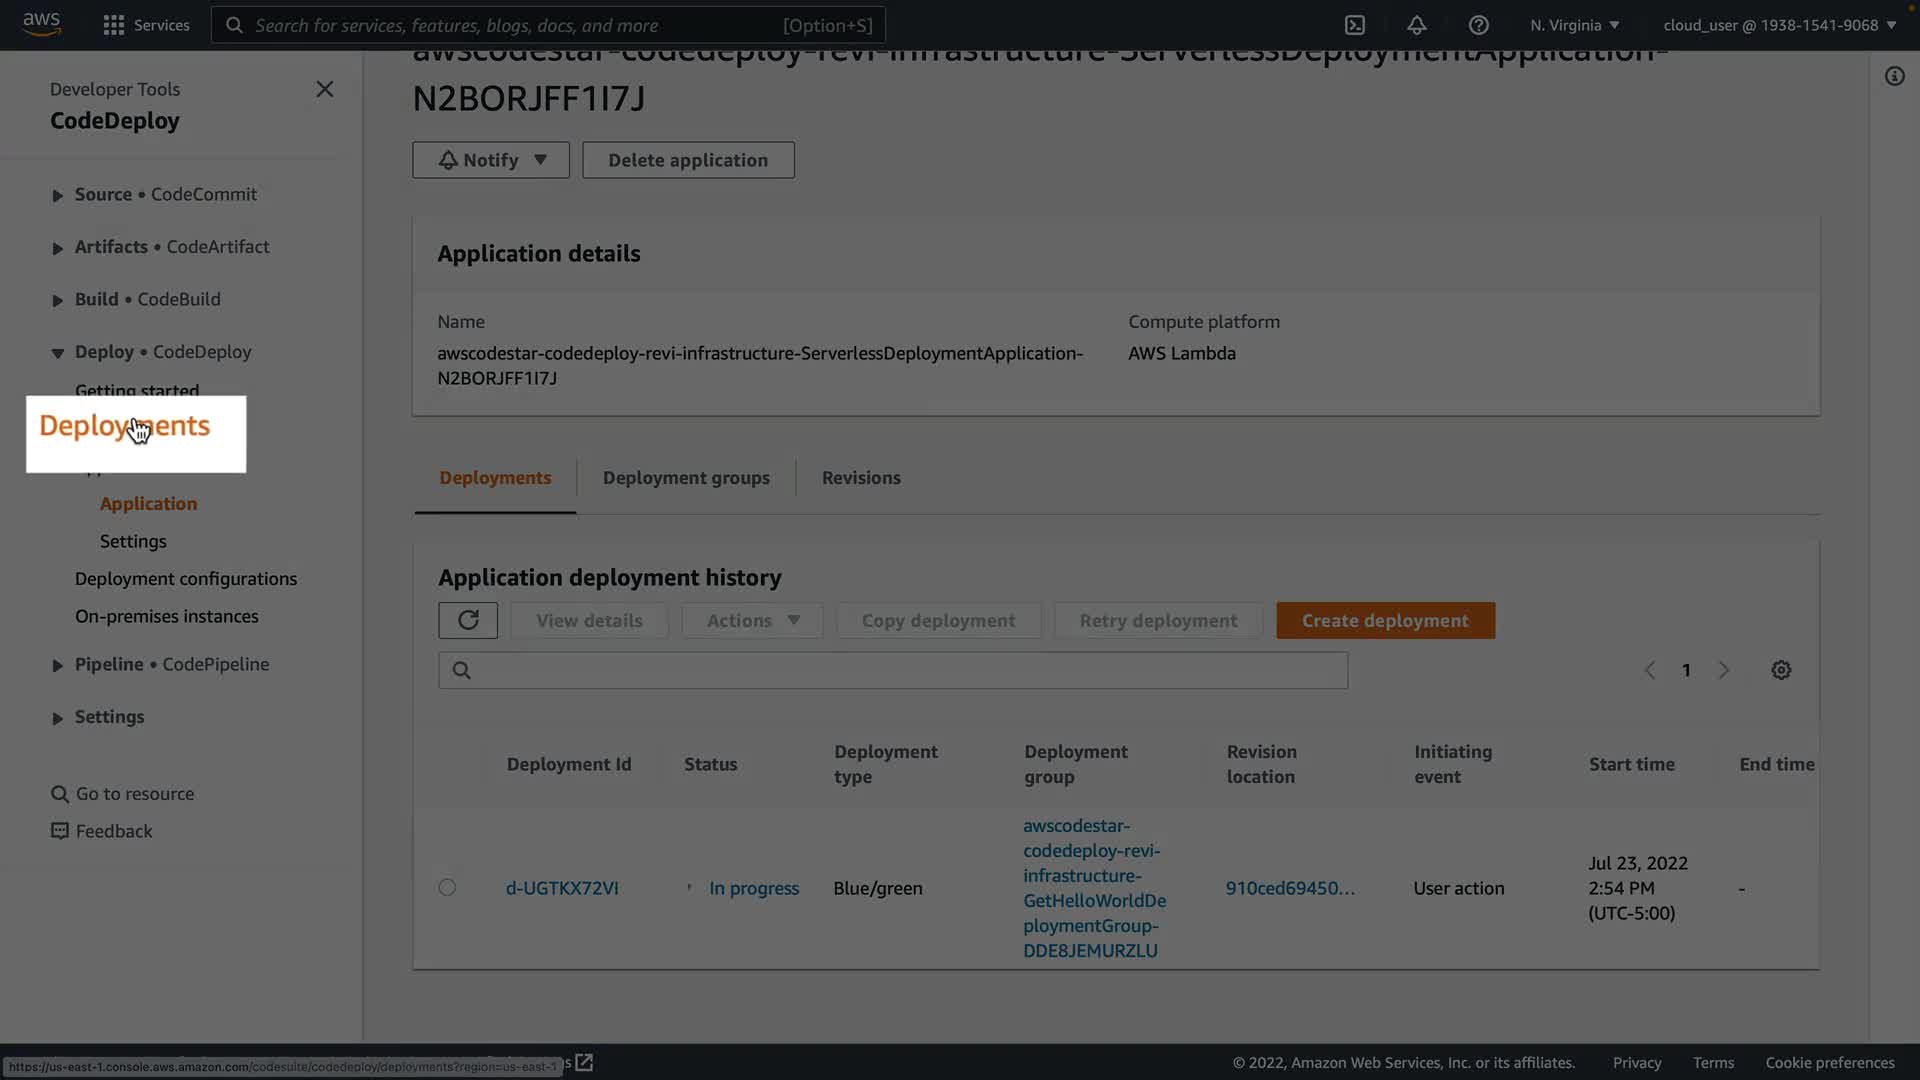Viewport: 1920px width, 1080px height.
Task: Switch to Deployment groups tab
Action: [686, 478]
